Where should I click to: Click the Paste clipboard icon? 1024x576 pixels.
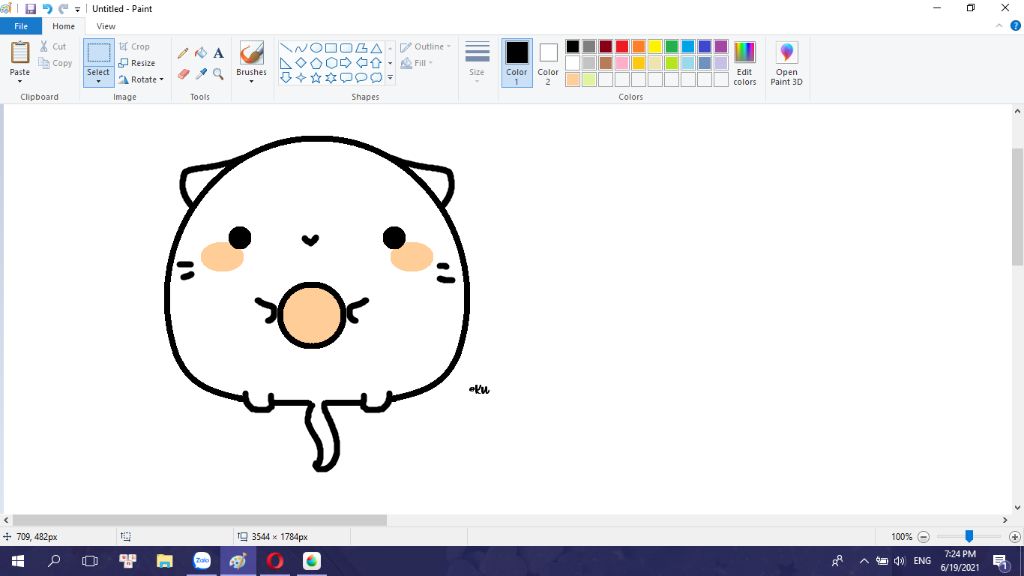(x=20, y=53)
